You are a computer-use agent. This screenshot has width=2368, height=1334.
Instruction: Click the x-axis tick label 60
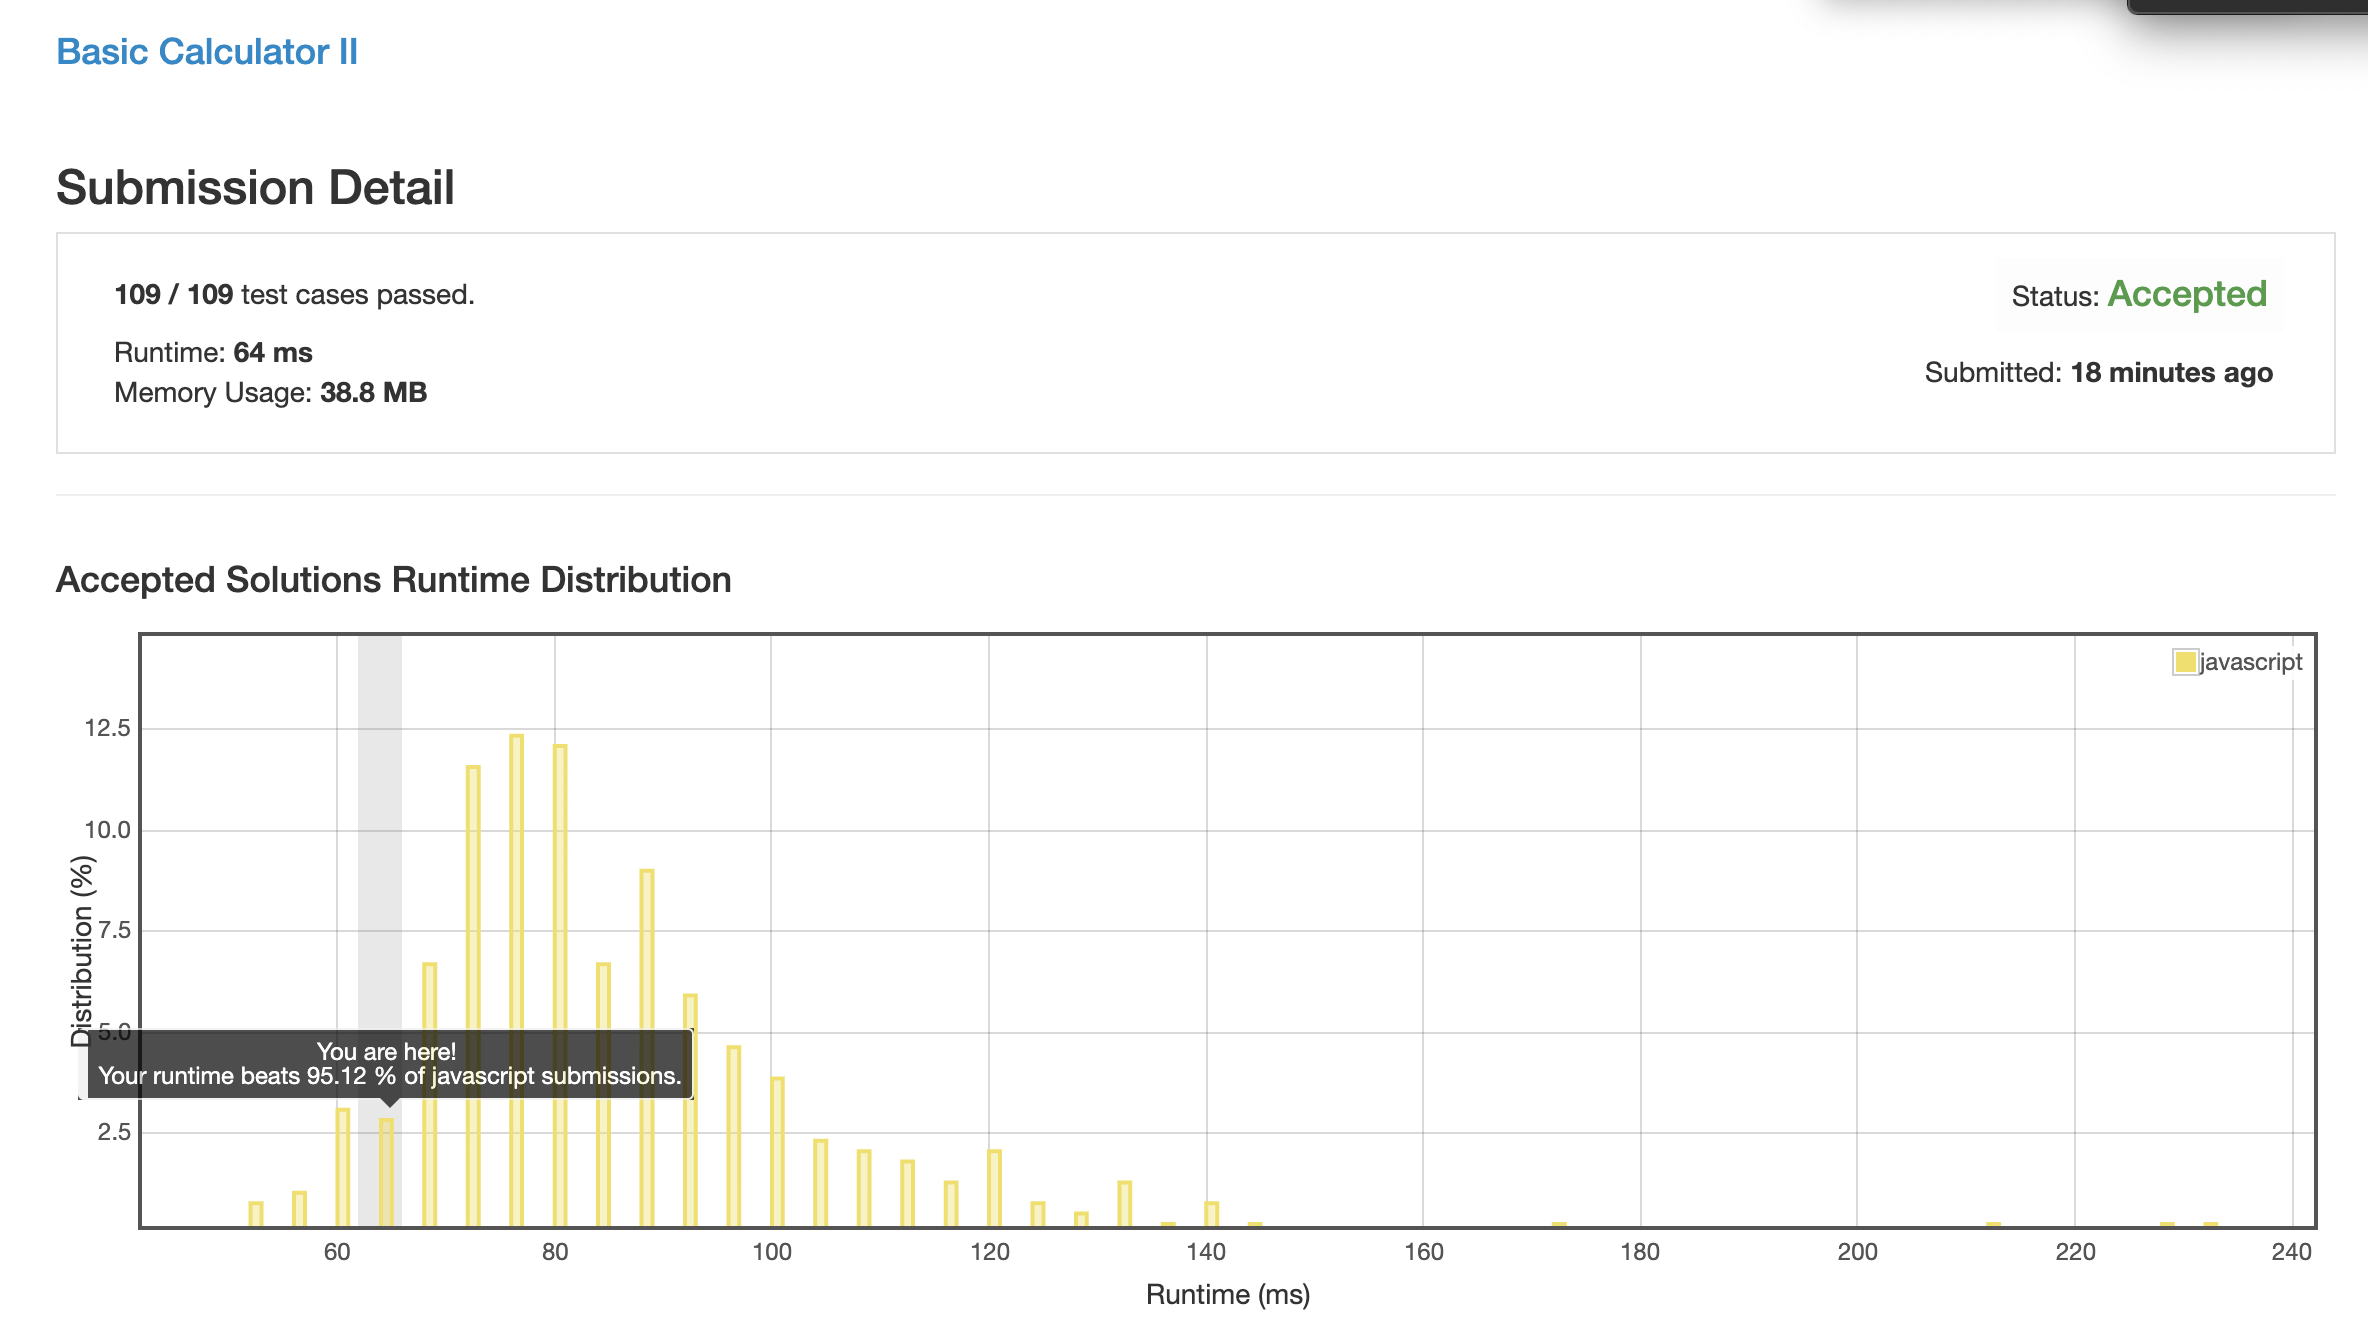(x=337, y=1252)
